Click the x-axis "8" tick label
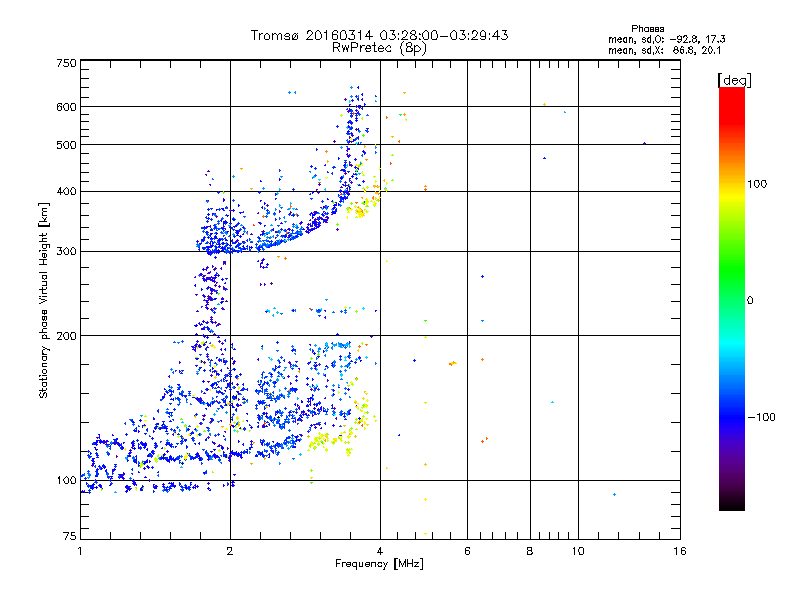 click(530, 551)
